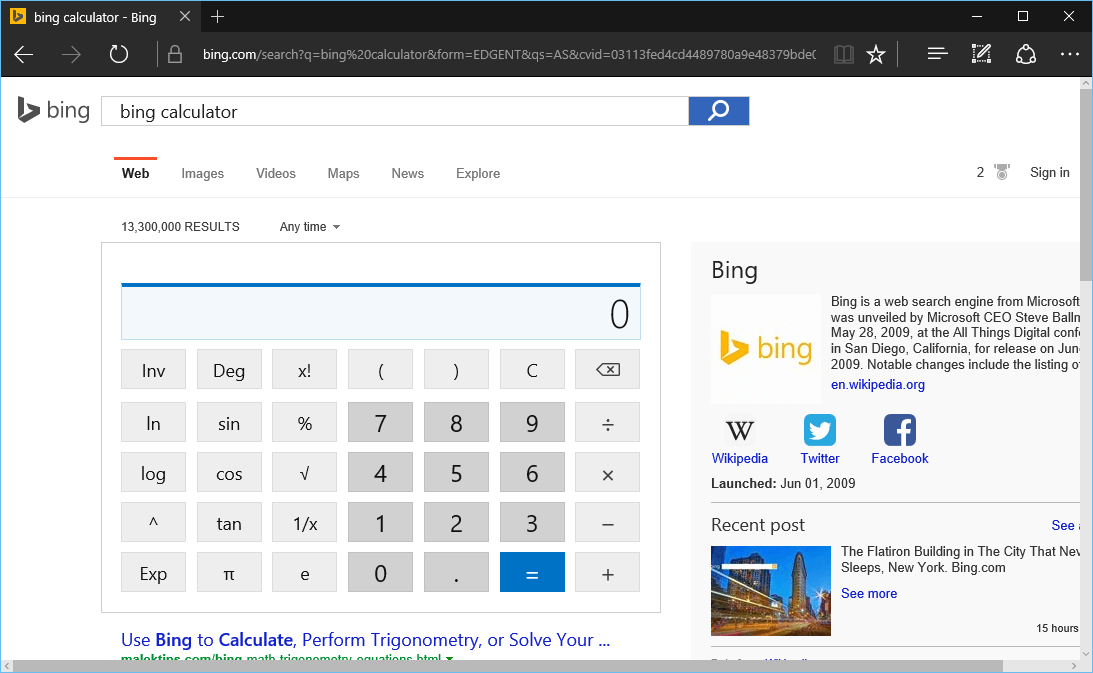Open the Share icon in toolbar
Viewport: 1093px width, 673px height.
[1025, 54]
